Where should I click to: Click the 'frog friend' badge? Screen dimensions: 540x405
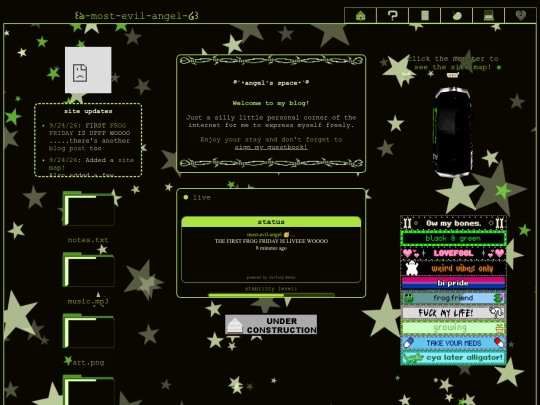[453, 298]
